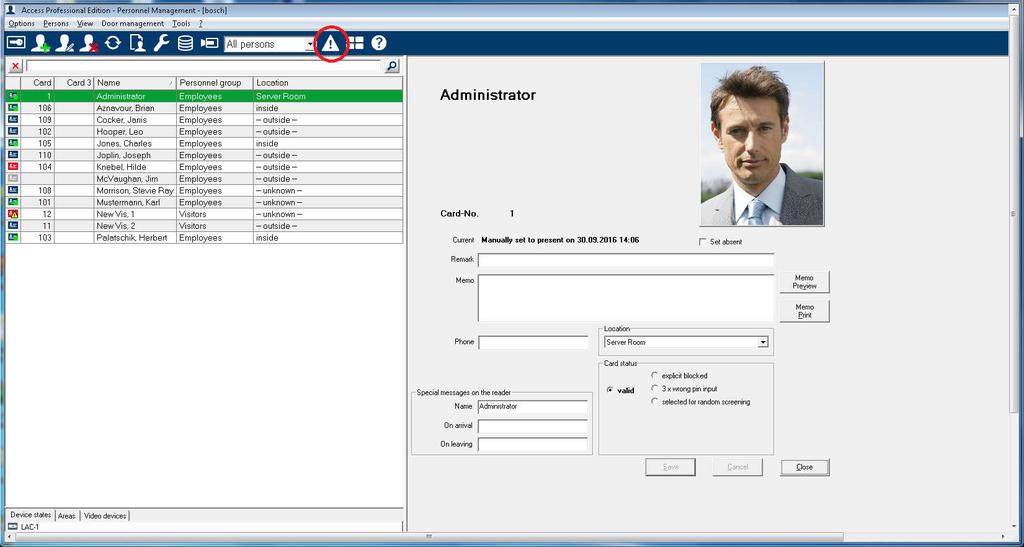Click the Memo Print button
The image size is (1024, 547).
tap(805, 311)
